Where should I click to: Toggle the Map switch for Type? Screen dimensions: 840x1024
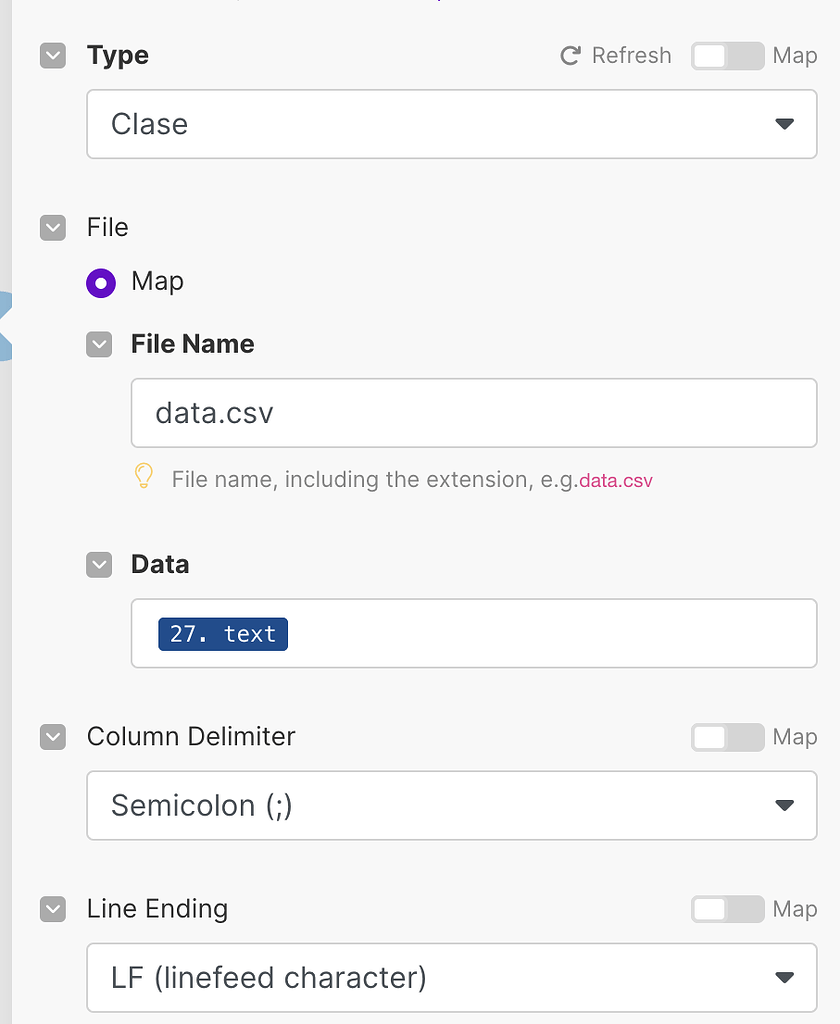pos(727,56)
